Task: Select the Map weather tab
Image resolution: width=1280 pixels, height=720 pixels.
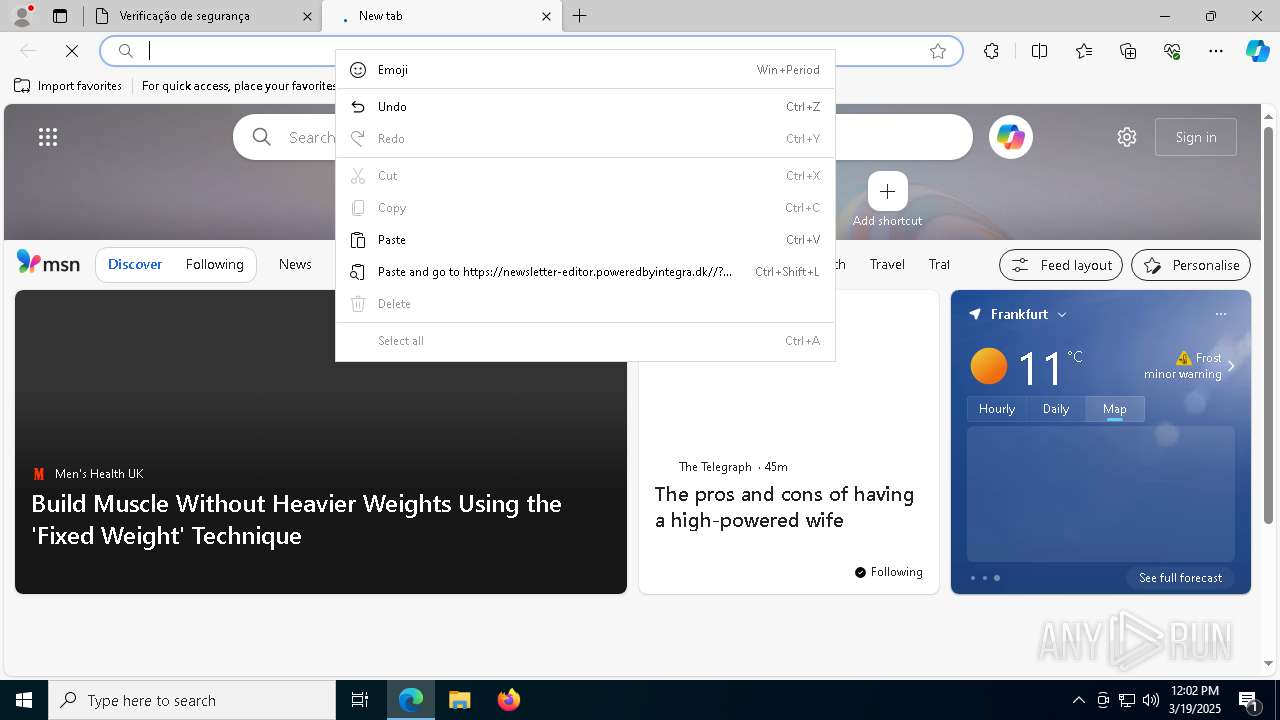Action: tap(1115, 409)
